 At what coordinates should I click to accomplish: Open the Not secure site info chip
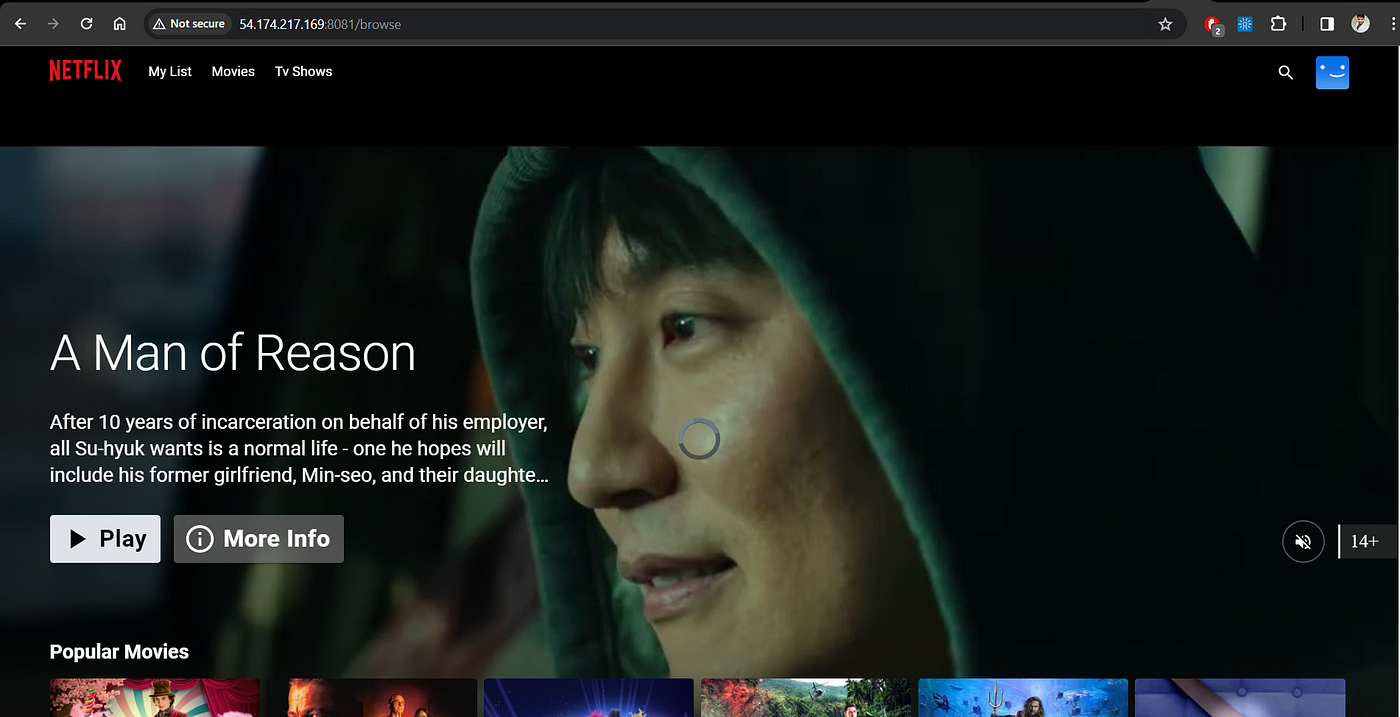[x=189, y=24]
